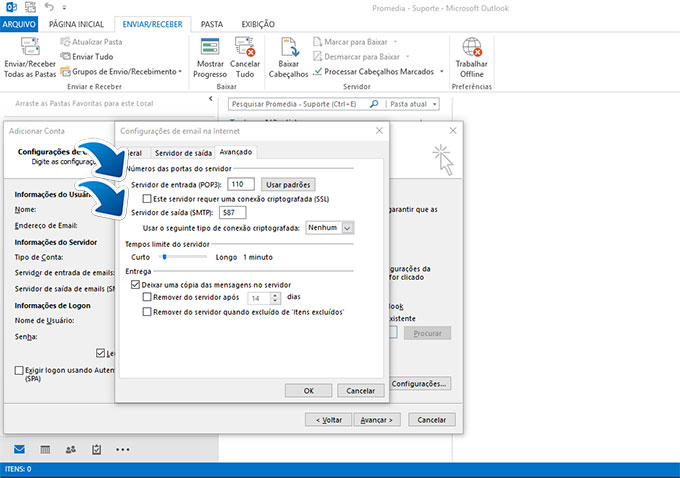Viewport: 680px width, 478px height.
Task: Click Enviar Tudo in ribbon
Action: coord(87,56)
